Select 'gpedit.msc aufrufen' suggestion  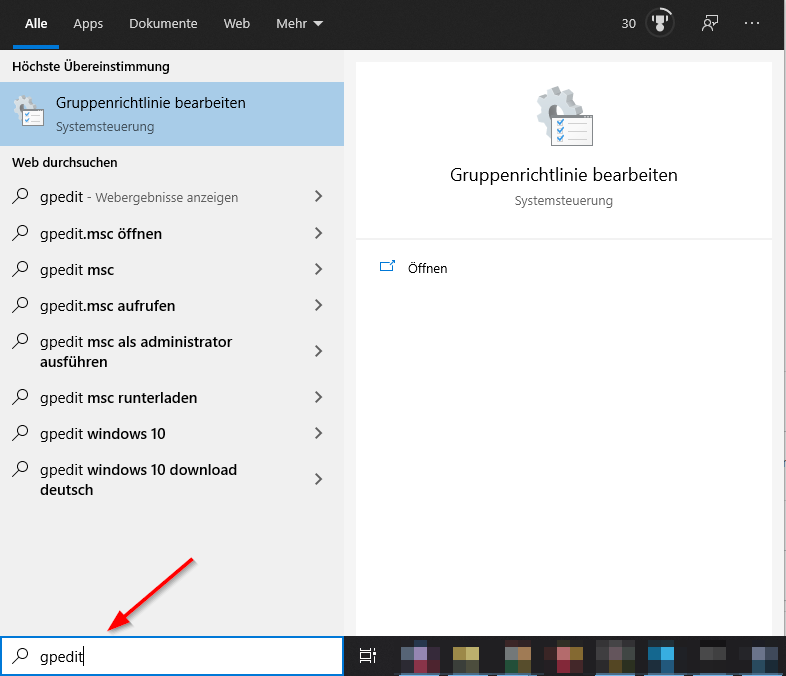(x=172, y=306)
